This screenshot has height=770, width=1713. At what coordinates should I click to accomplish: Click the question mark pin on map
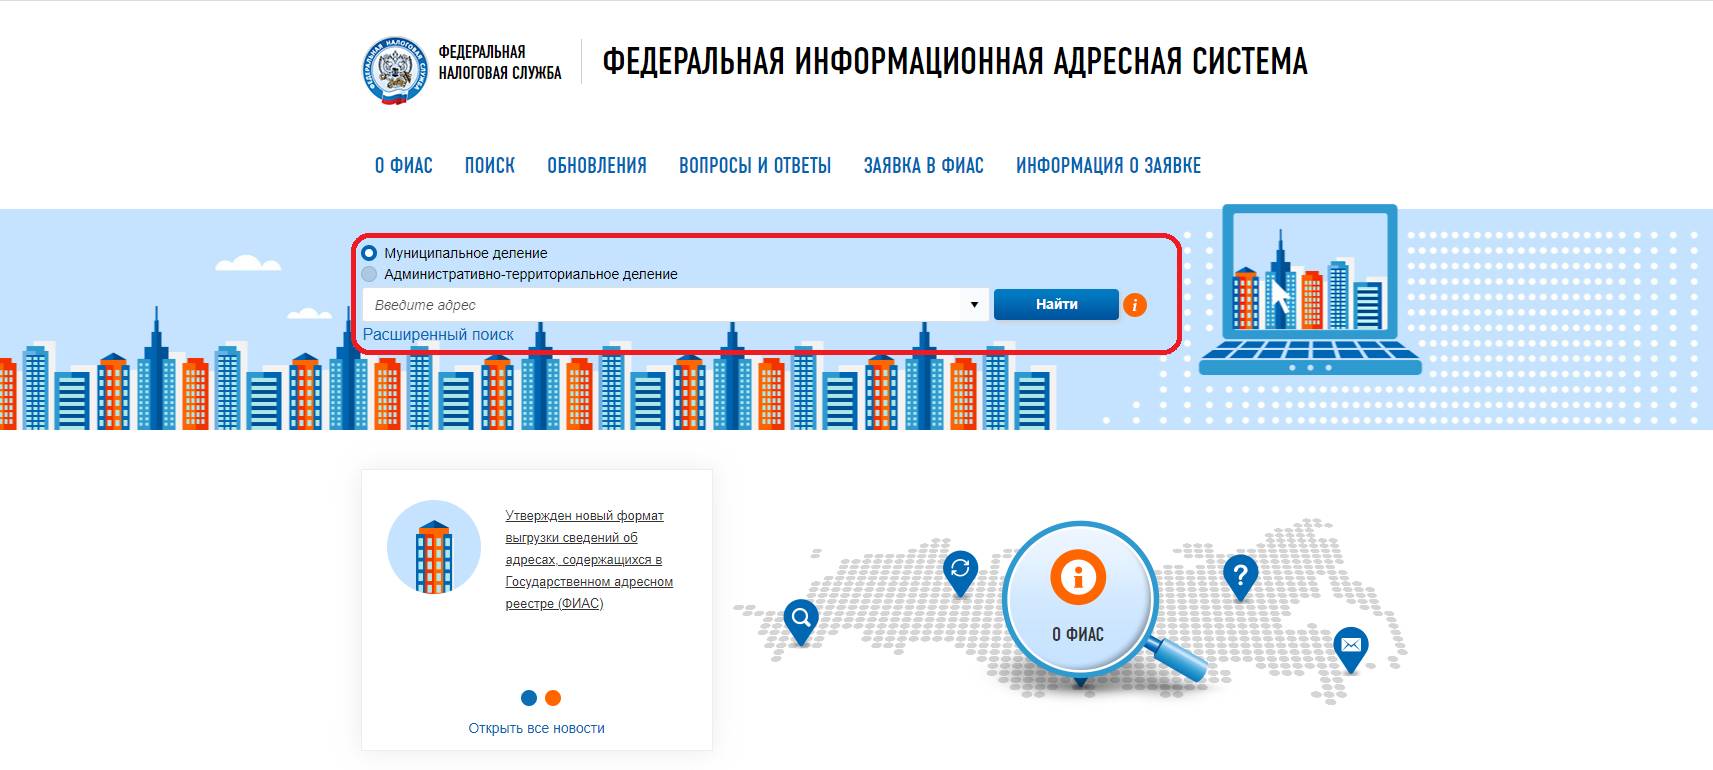pyautogui.click(x=1240, y=578)
